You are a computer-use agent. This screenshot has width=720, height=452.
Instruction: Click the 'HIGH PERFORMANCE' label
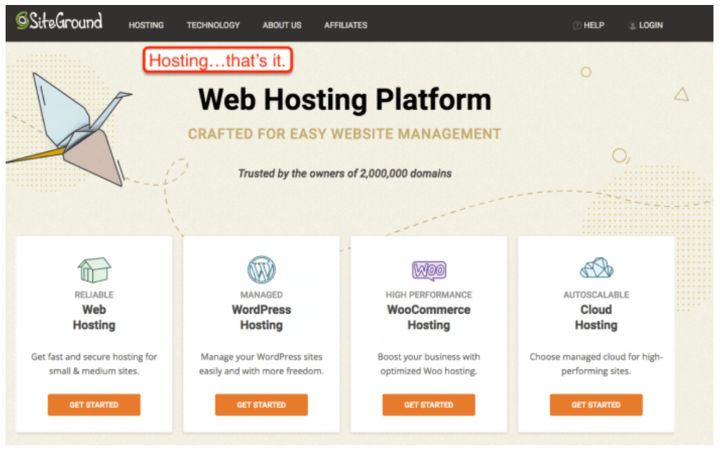429,294
